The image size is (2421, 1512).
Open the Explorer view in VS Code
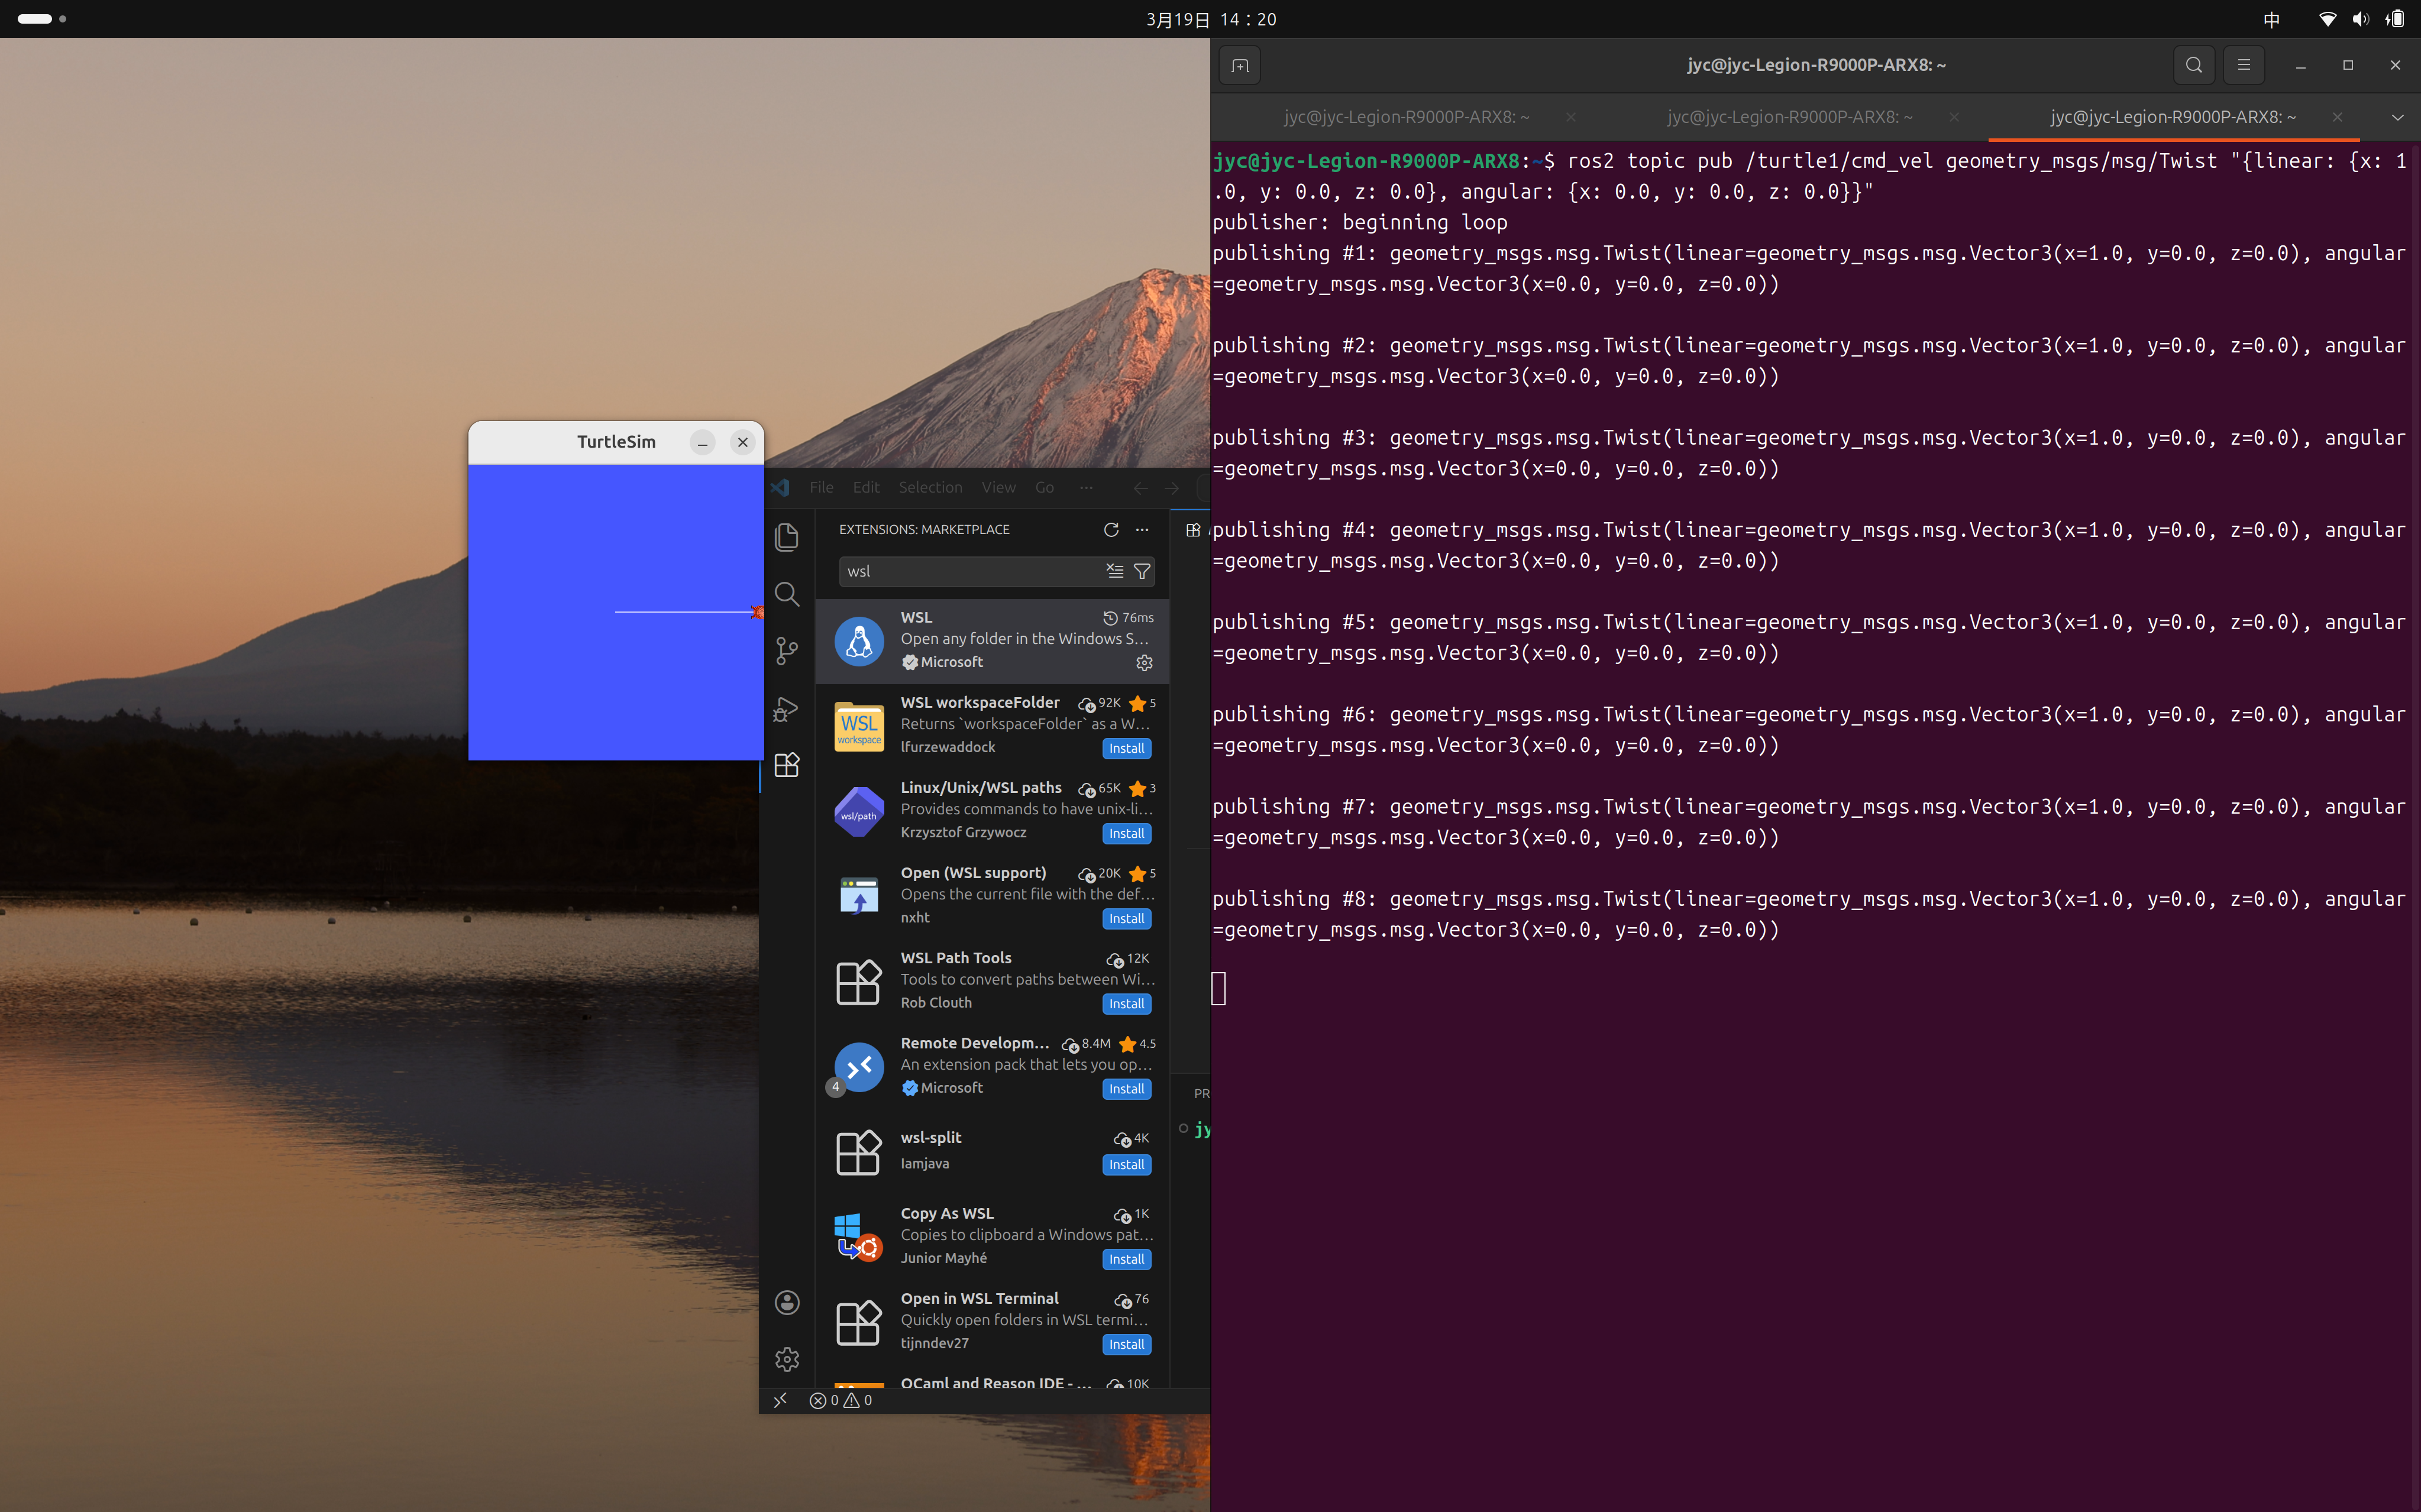[787, 537]
